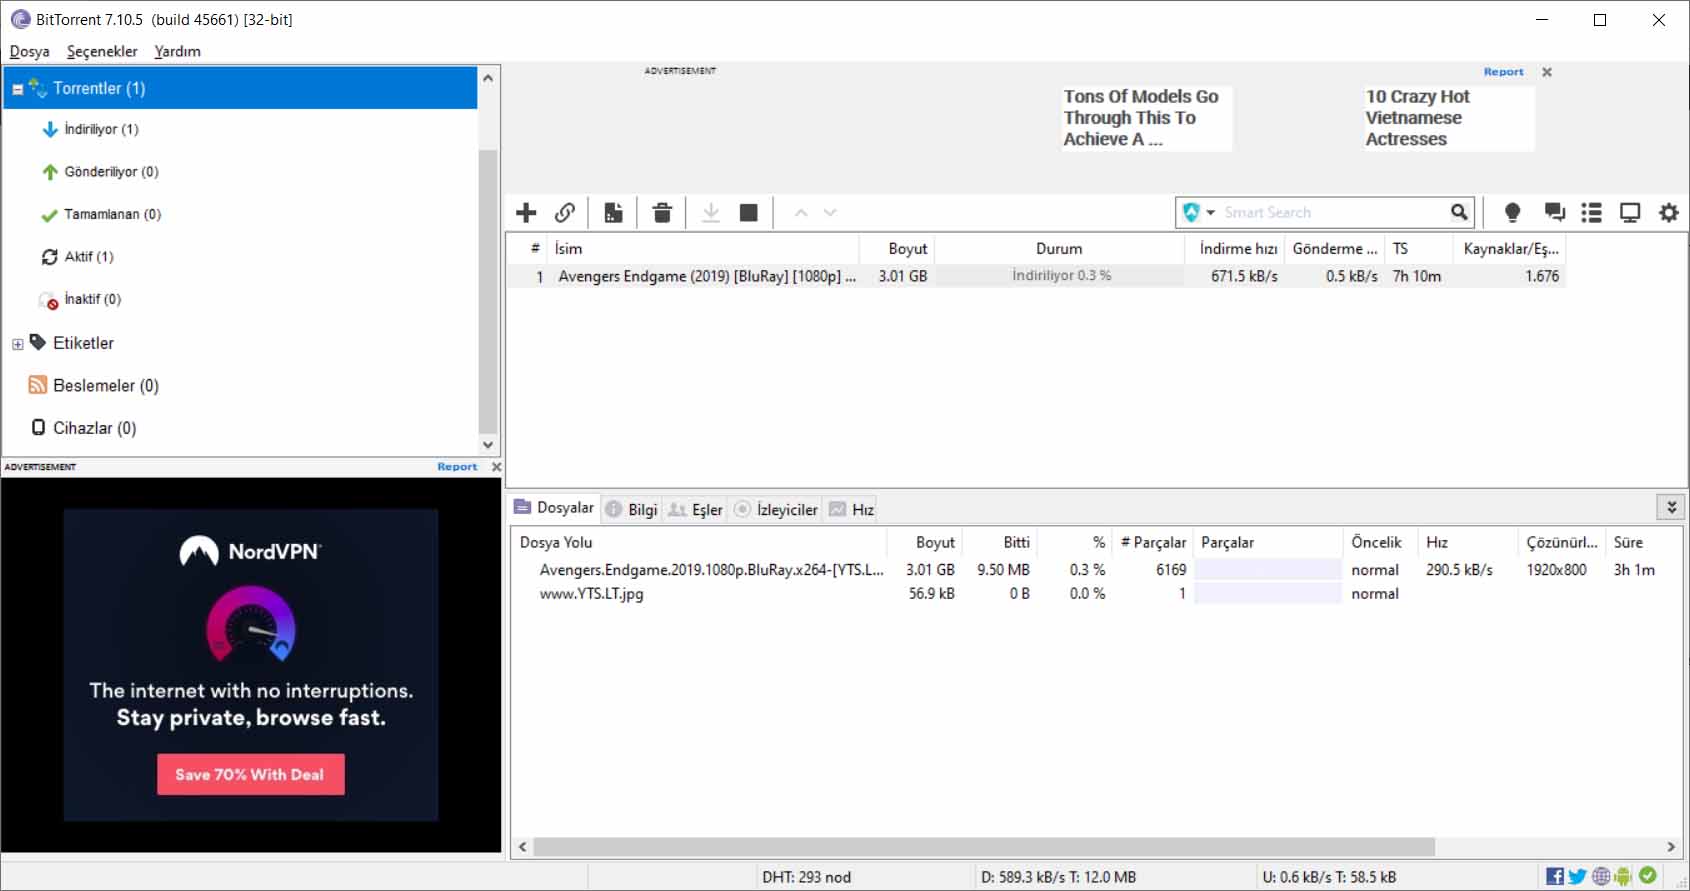
Task: Click Save 70% With Deal button
Action: pyautogui.click(x=250, y=774)
